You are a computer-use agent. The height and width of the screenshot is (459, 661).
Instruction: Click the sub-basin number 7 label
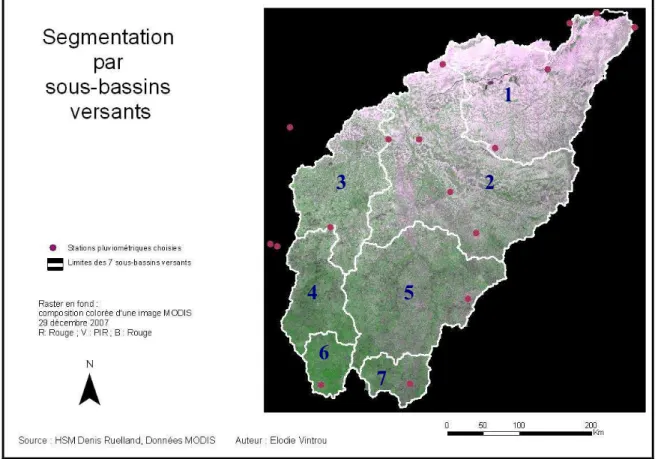click(x=382, y=378)
